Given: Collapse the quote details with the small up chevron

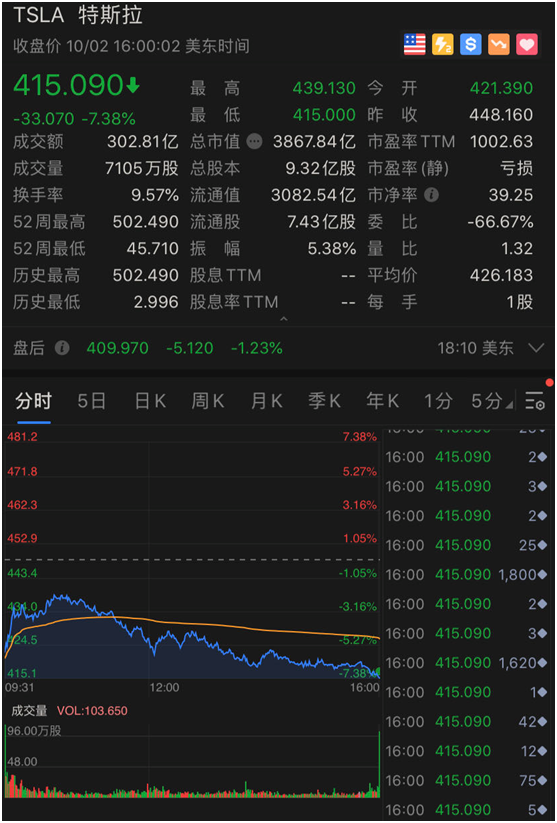Looking at the screenshot, I should [x=284, y=319].
